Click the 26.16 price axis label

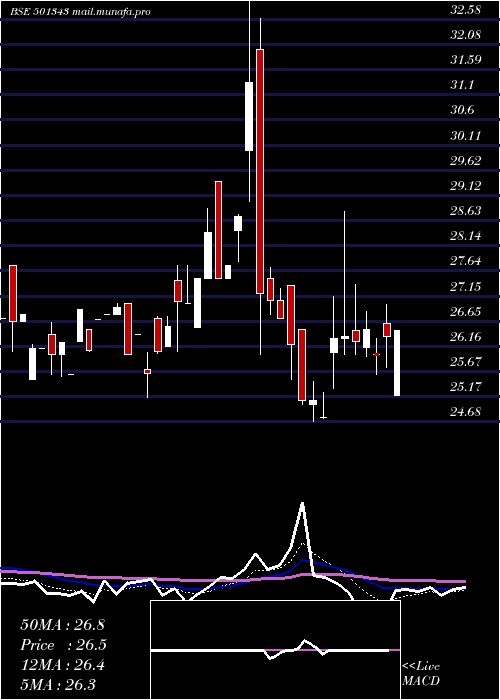coord(466,336)
